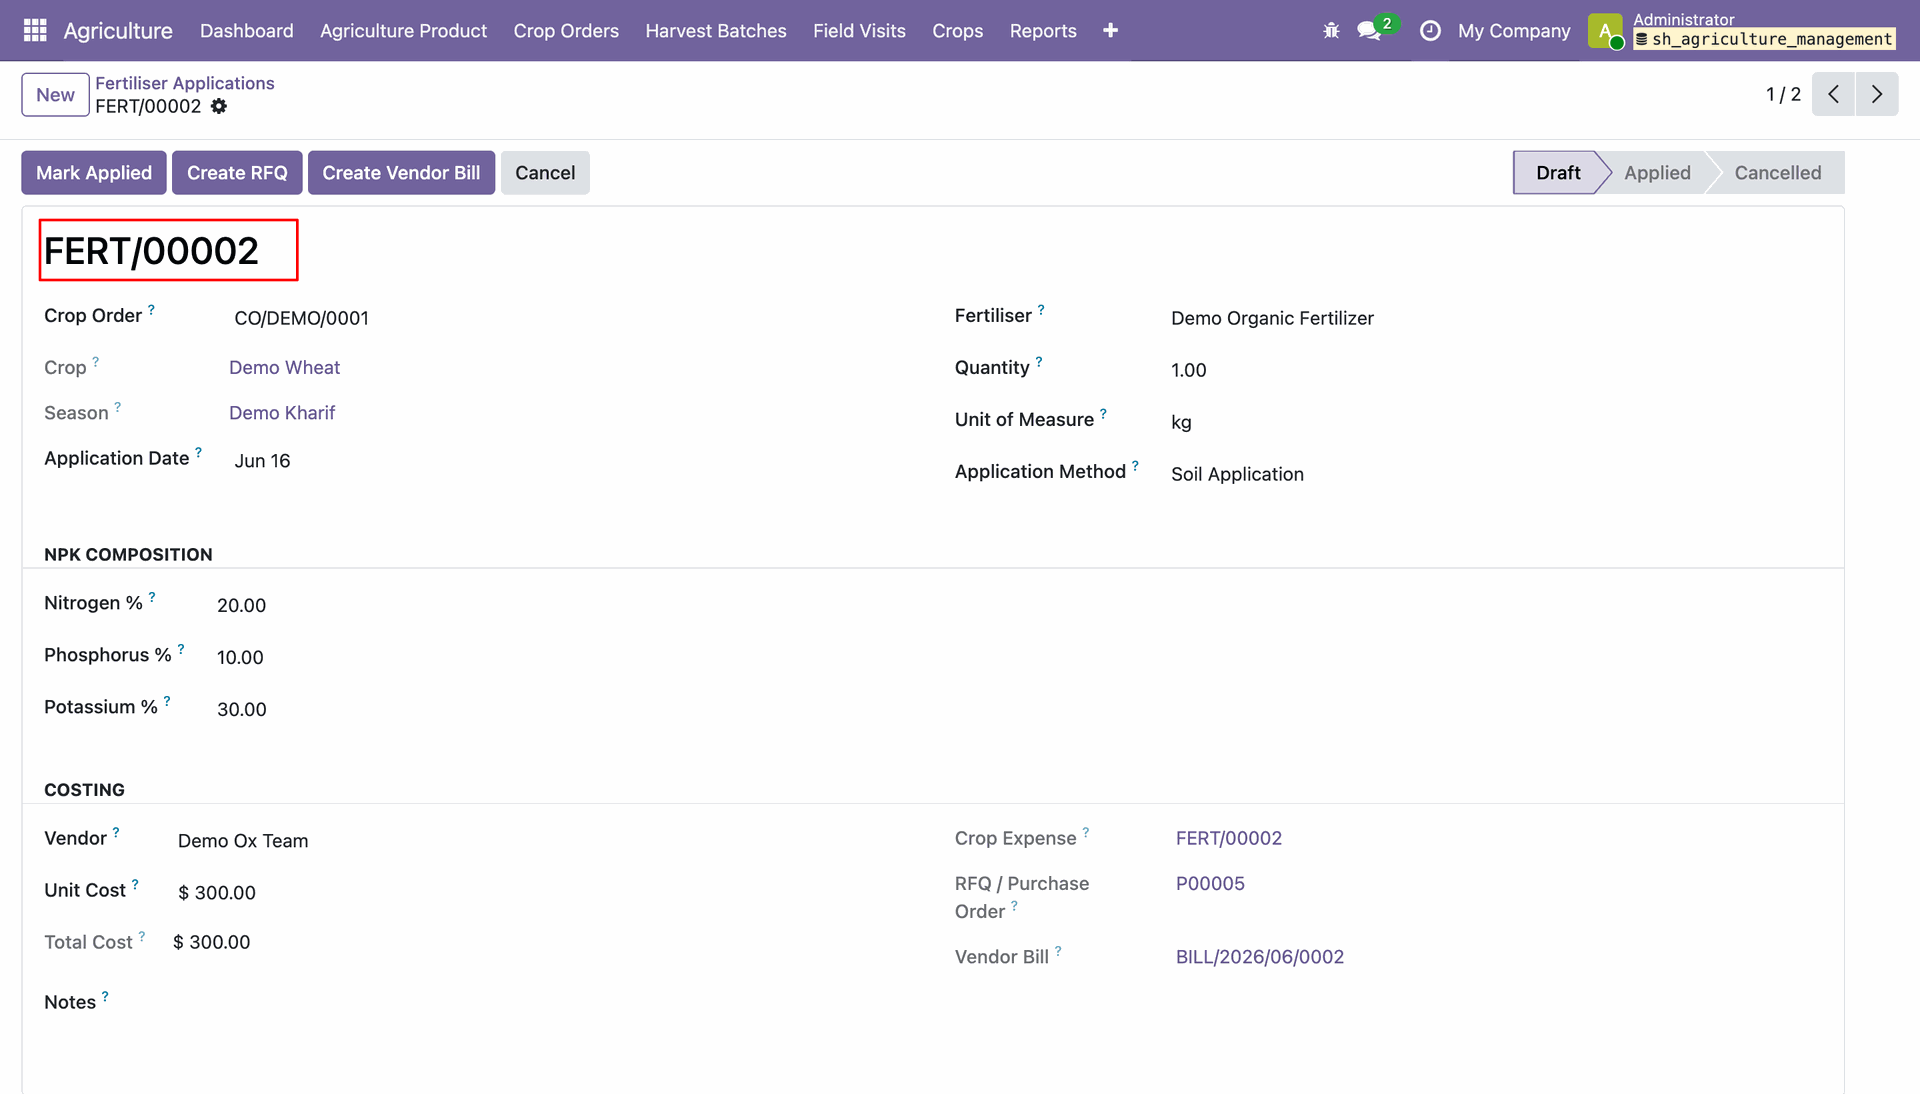The height and width of the screenshot is (1094, 1920).
Task: Open the Dashboard menu
Action: pos(246,31)
